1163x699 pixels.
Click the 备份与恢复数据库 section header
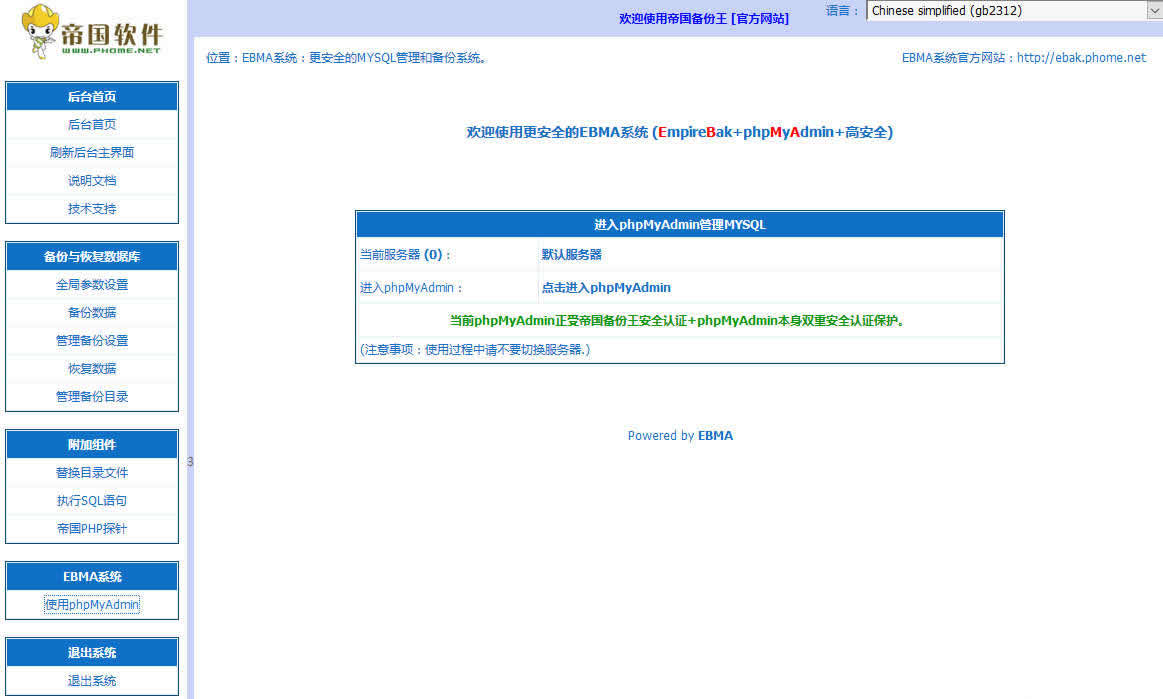click(x=92, y=257)
